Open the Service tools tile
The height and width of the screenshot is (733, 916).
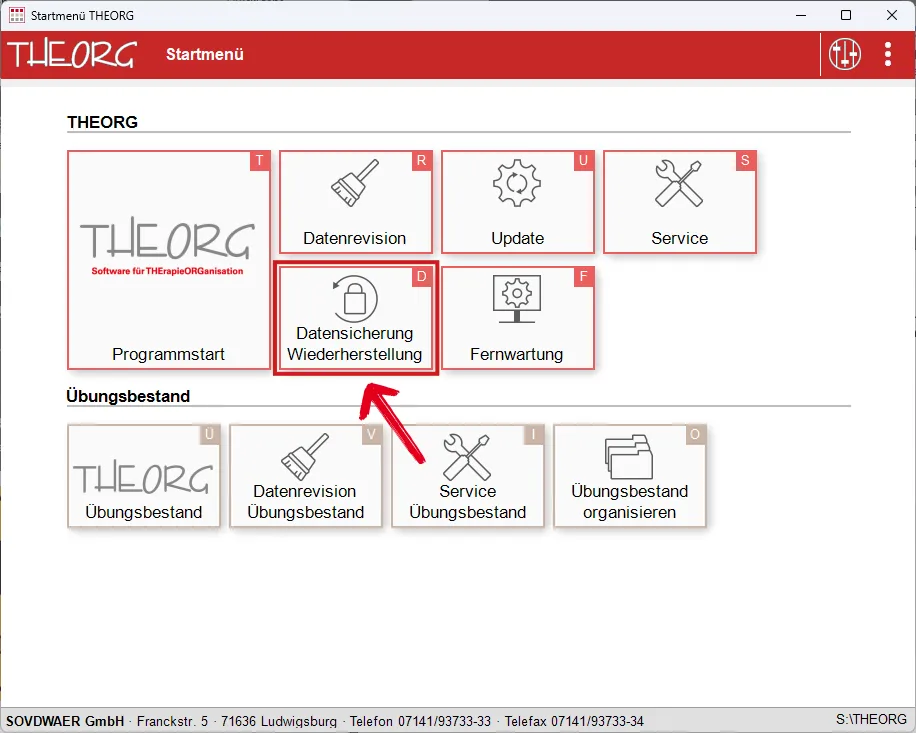click(679, 202)
